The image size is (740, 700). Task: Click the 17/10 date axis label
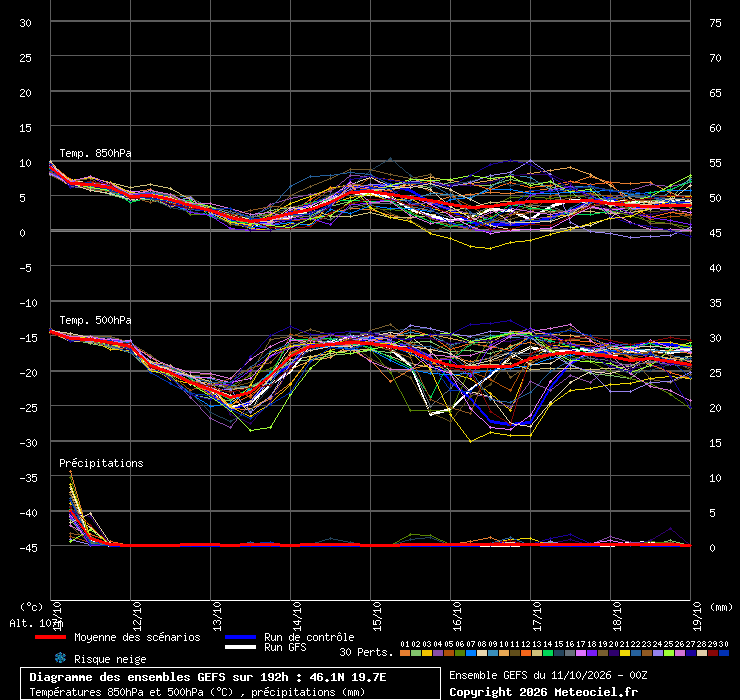[537, 616]
